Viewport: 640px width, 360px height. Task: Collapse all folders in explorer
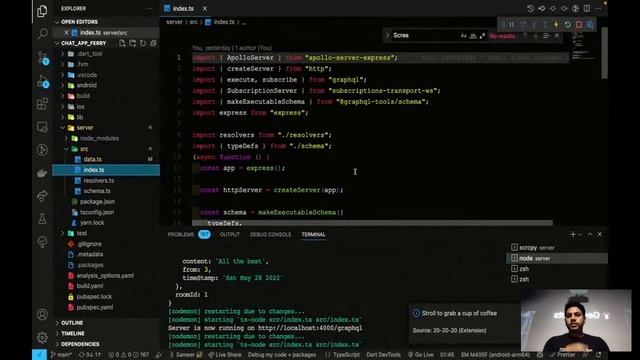click(153, 43)
